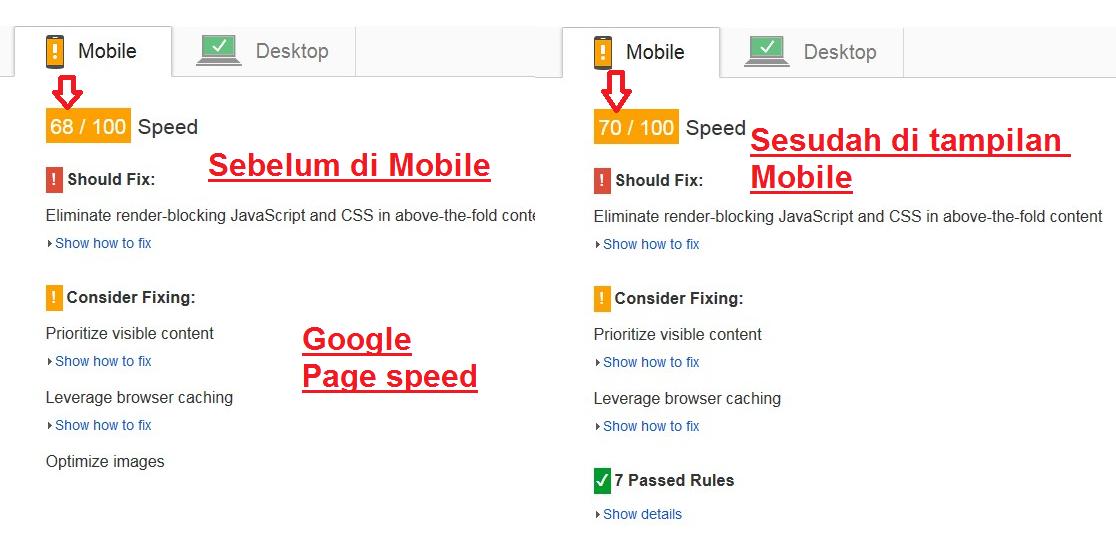1116x550 pixels.
Task: Expand fix for Prioritize visible content, left panel
Action: [x=103, y=361]
